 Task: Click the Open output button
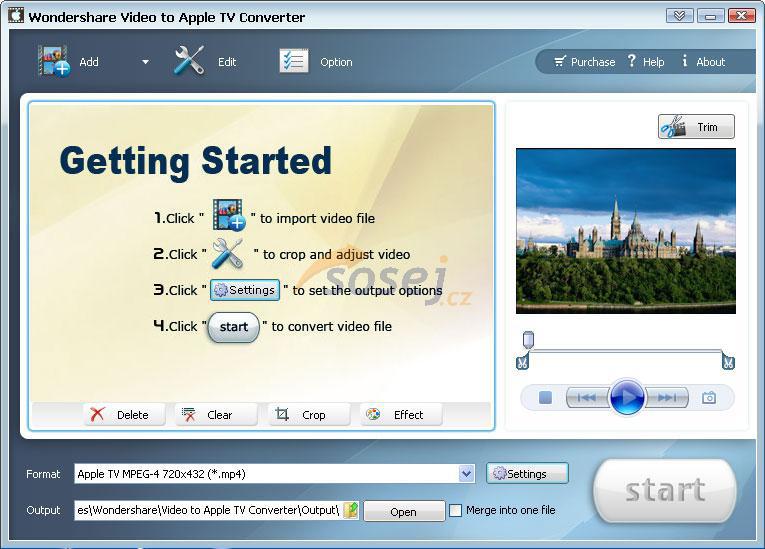click(x=404, y=512)
